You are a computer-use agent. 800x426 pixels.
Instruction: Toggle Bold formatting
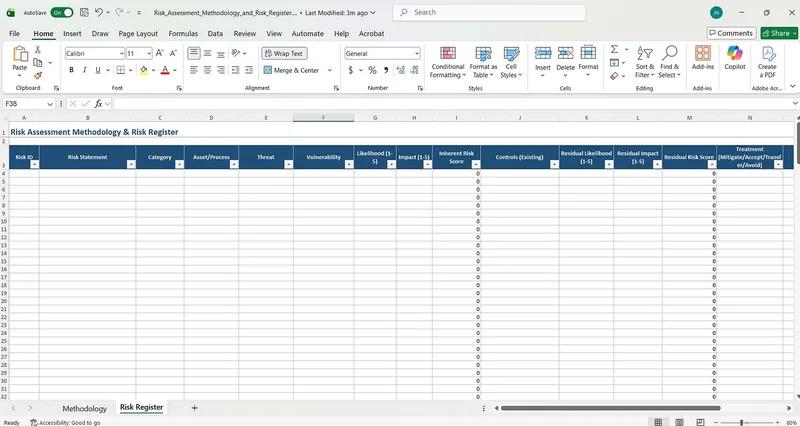[x=71, y=70]
